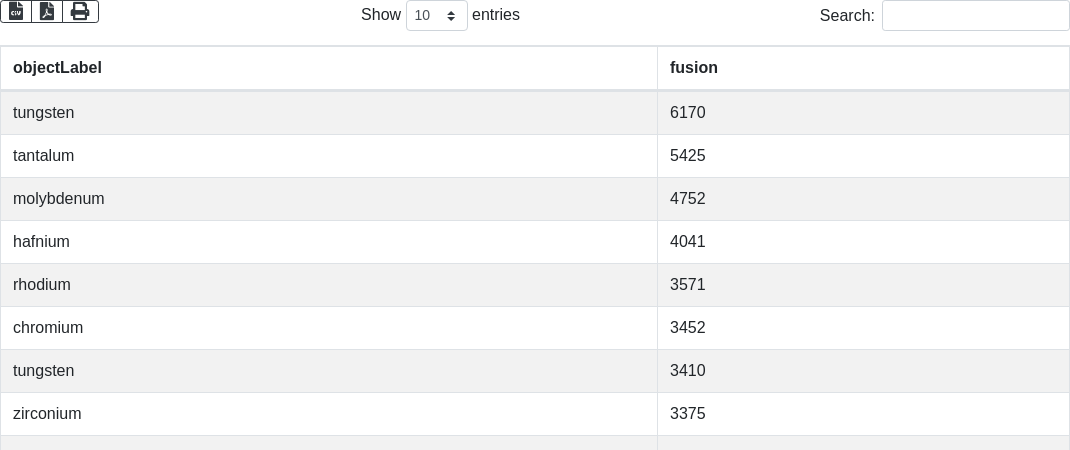
Task: Click the 3571 fusion value
Action: tap(688, 285)
